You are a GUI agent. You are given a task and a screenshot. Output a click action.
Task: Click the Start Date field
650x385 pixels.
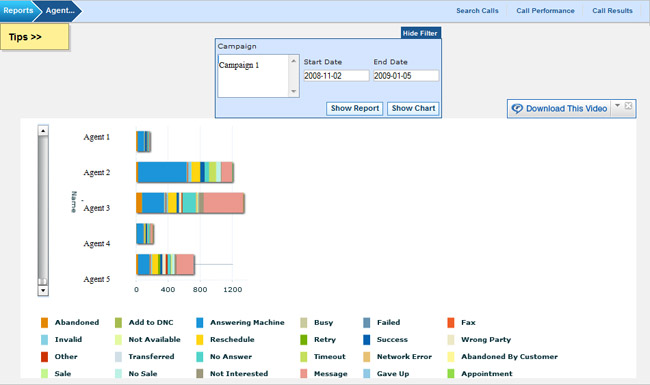click(x=336, y=76)
